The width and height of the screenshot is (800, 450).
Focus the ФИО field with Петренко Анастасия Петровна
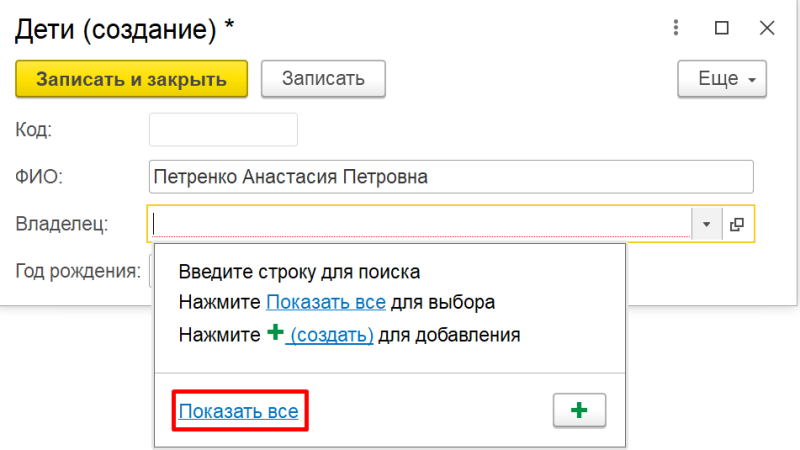click(x=450, y=177)
